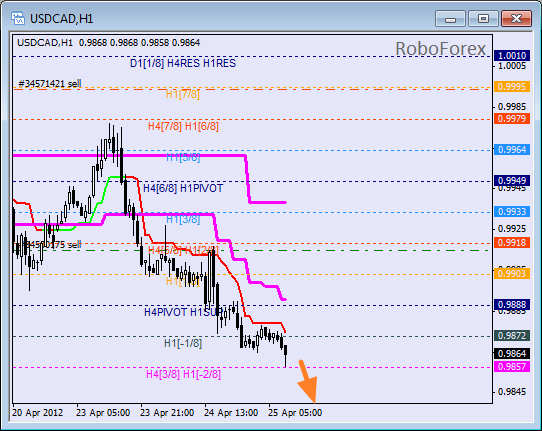542x431 pixels.
Task: Click the H4[3/8] H1[-2/8] level label
Action: (183, 374)
